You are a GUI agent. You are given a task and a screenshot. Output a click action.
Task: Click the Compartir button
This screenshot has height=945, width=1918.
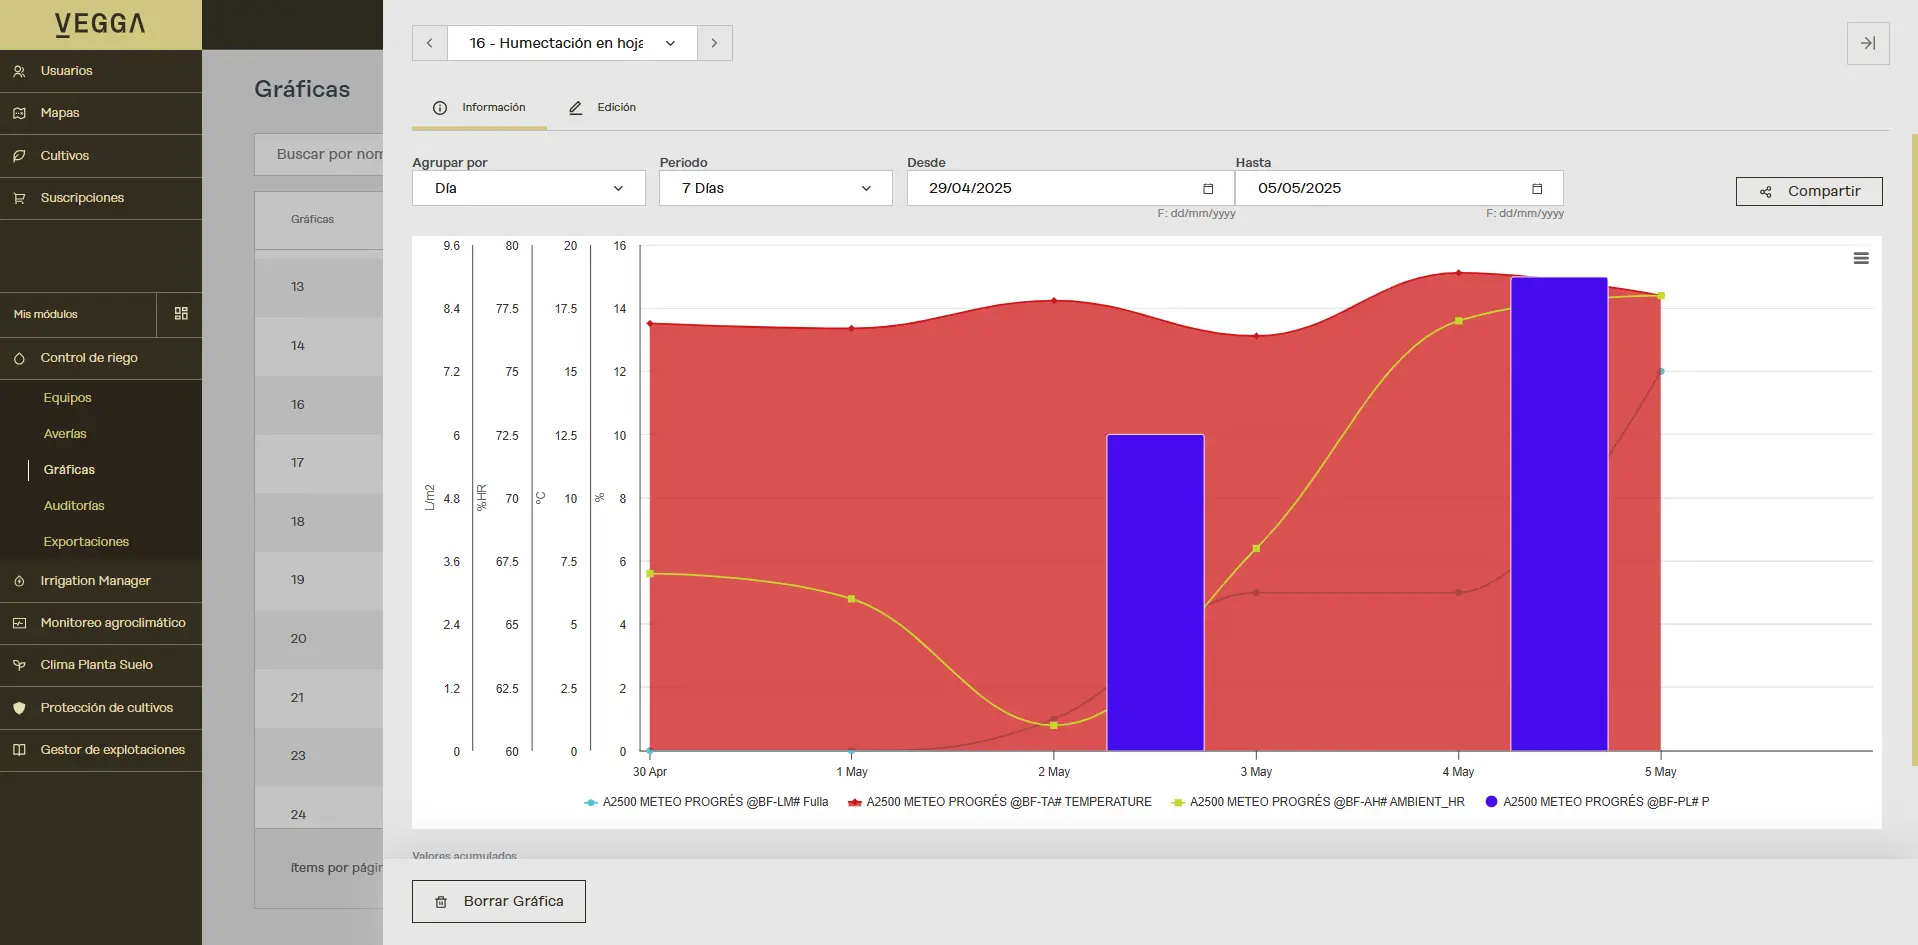[x=1808, y=191]
